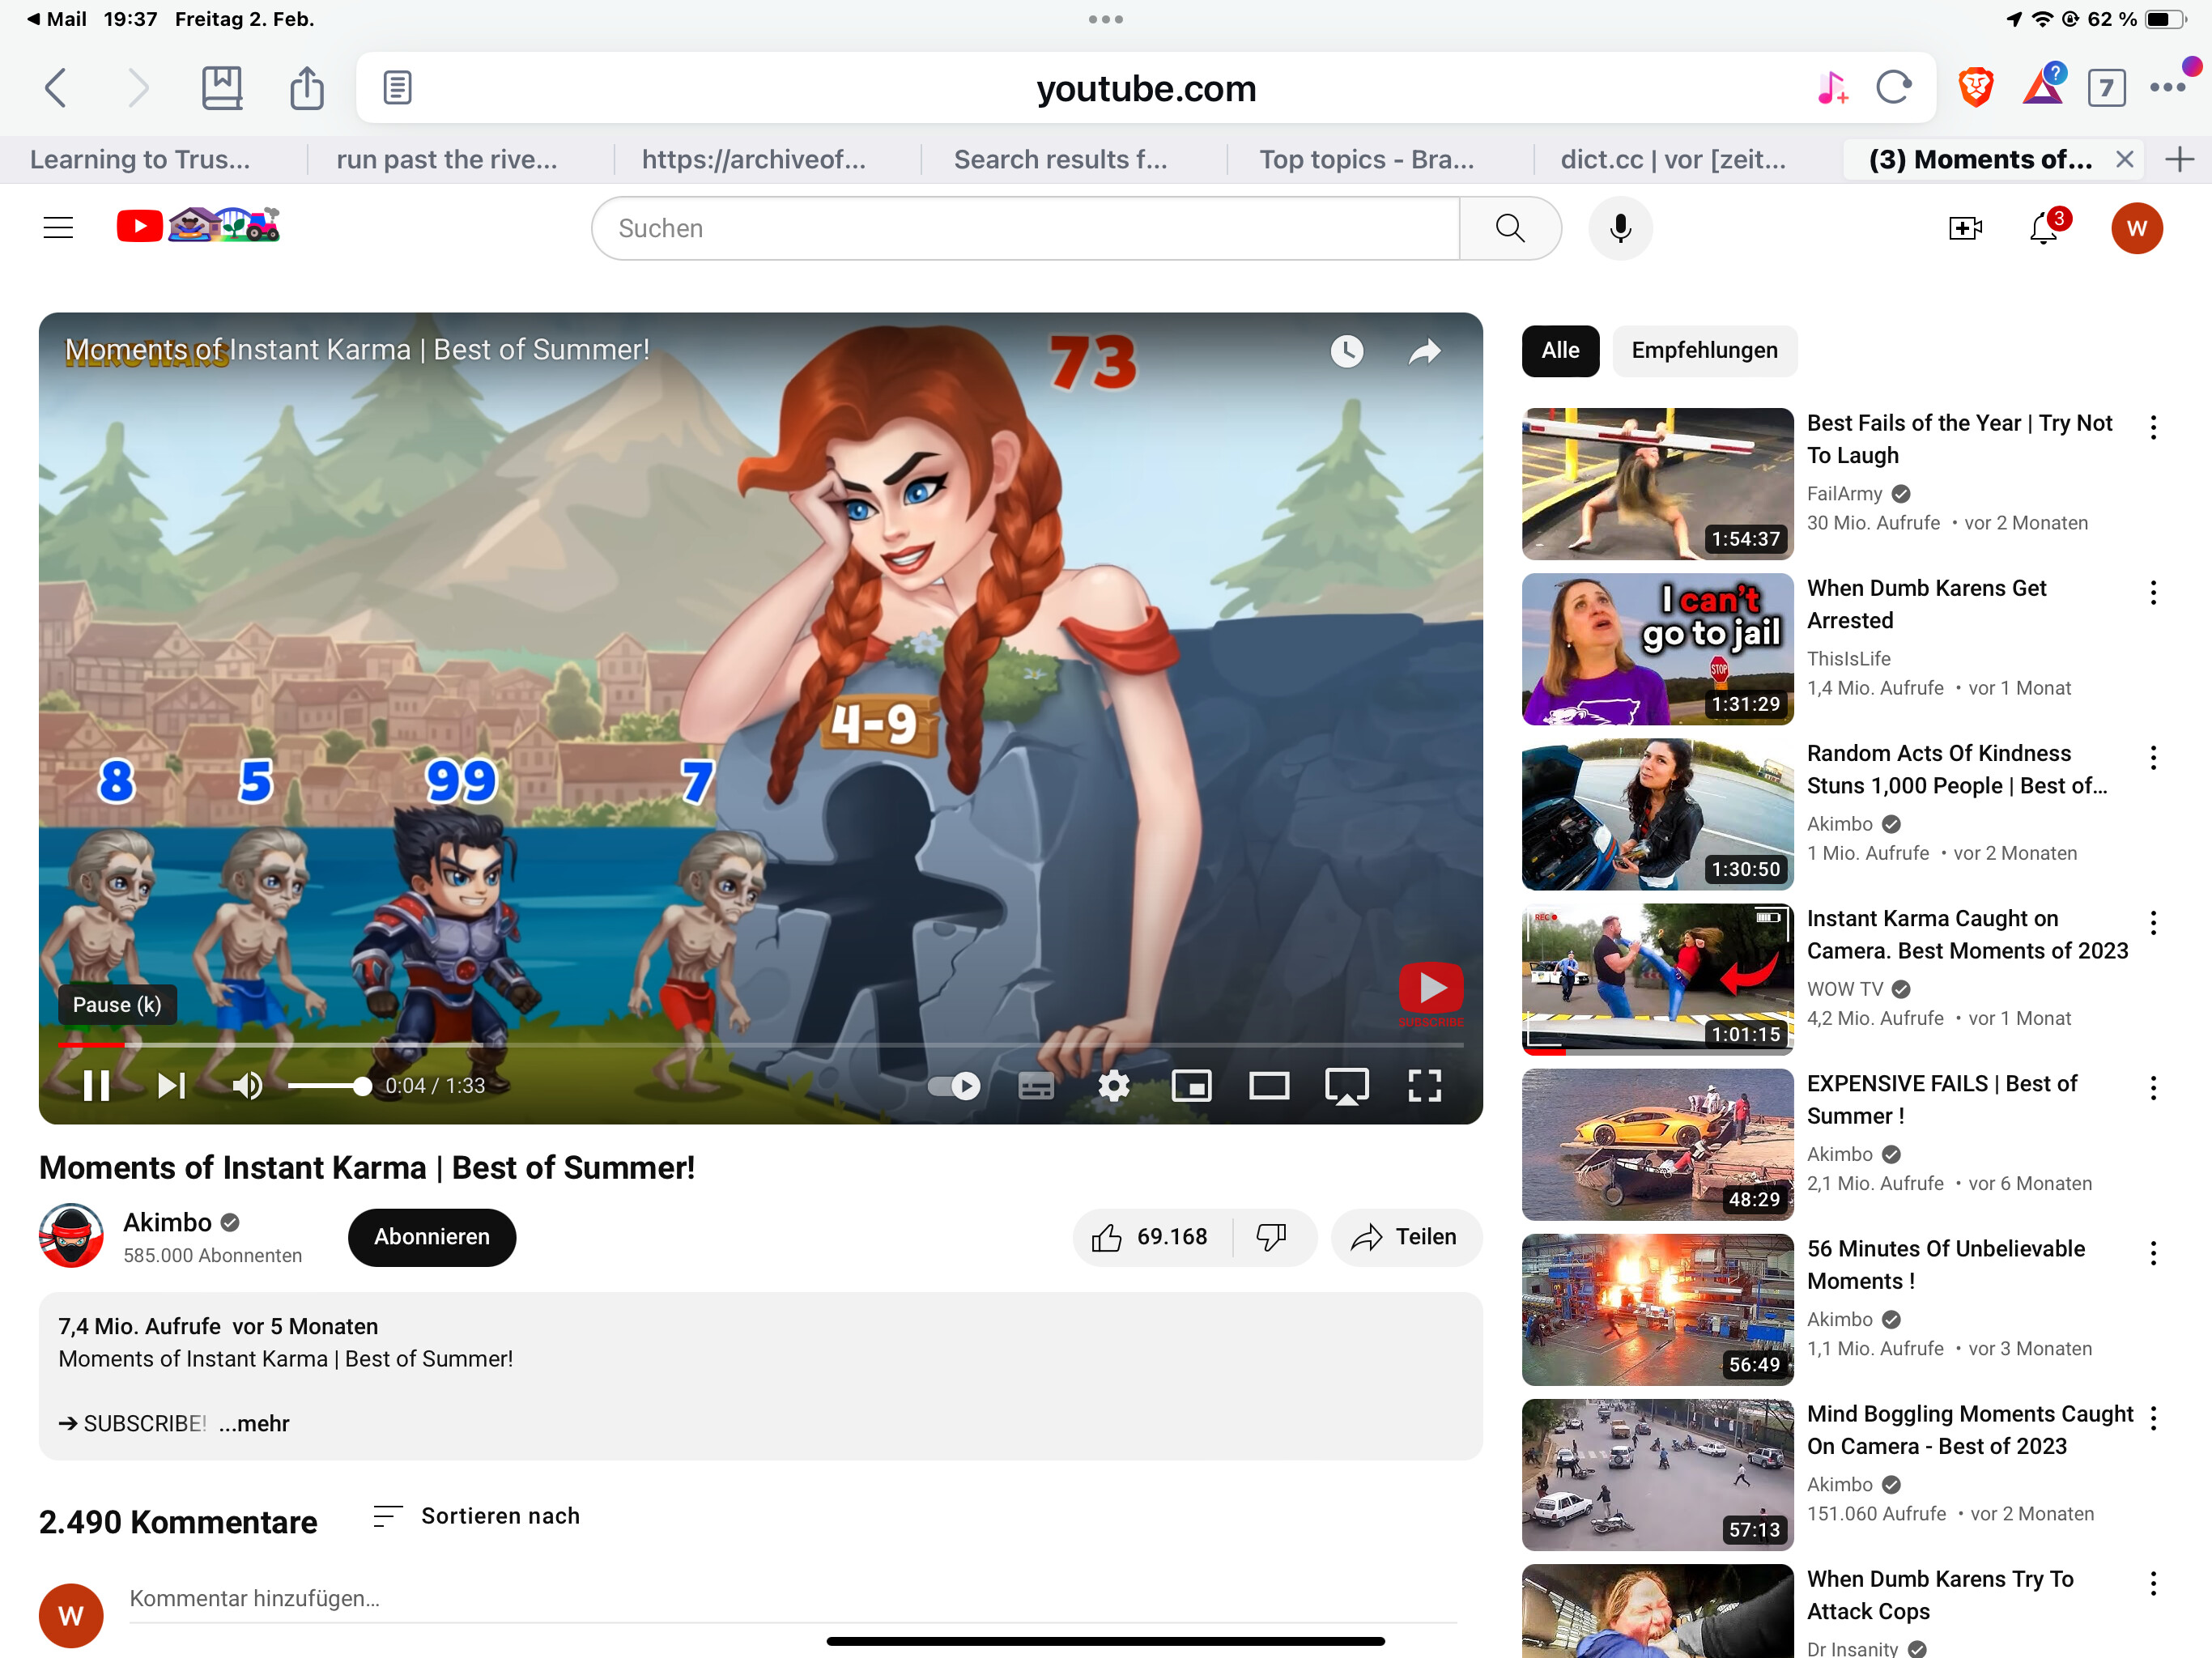Image resolution: width=2212 pixels, height=1658 pixels.
Task: Open the create video camera icon
Action: click(1965, 228)
